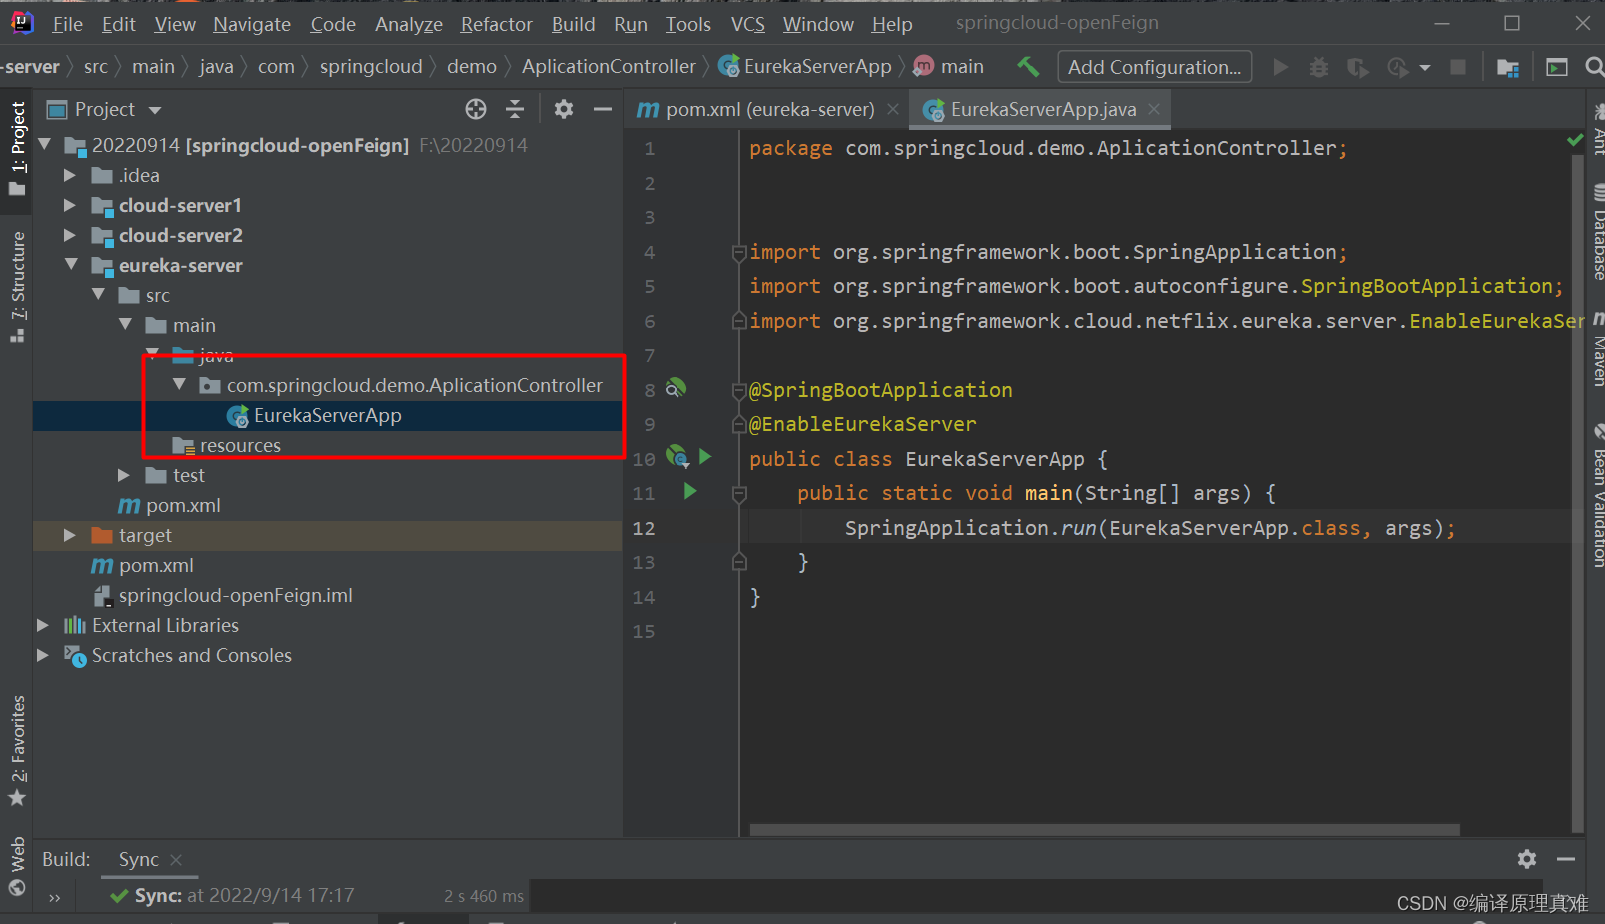Open the Maven side tool window
This screenshot has width=1605, height=924.
[1597, 350]
